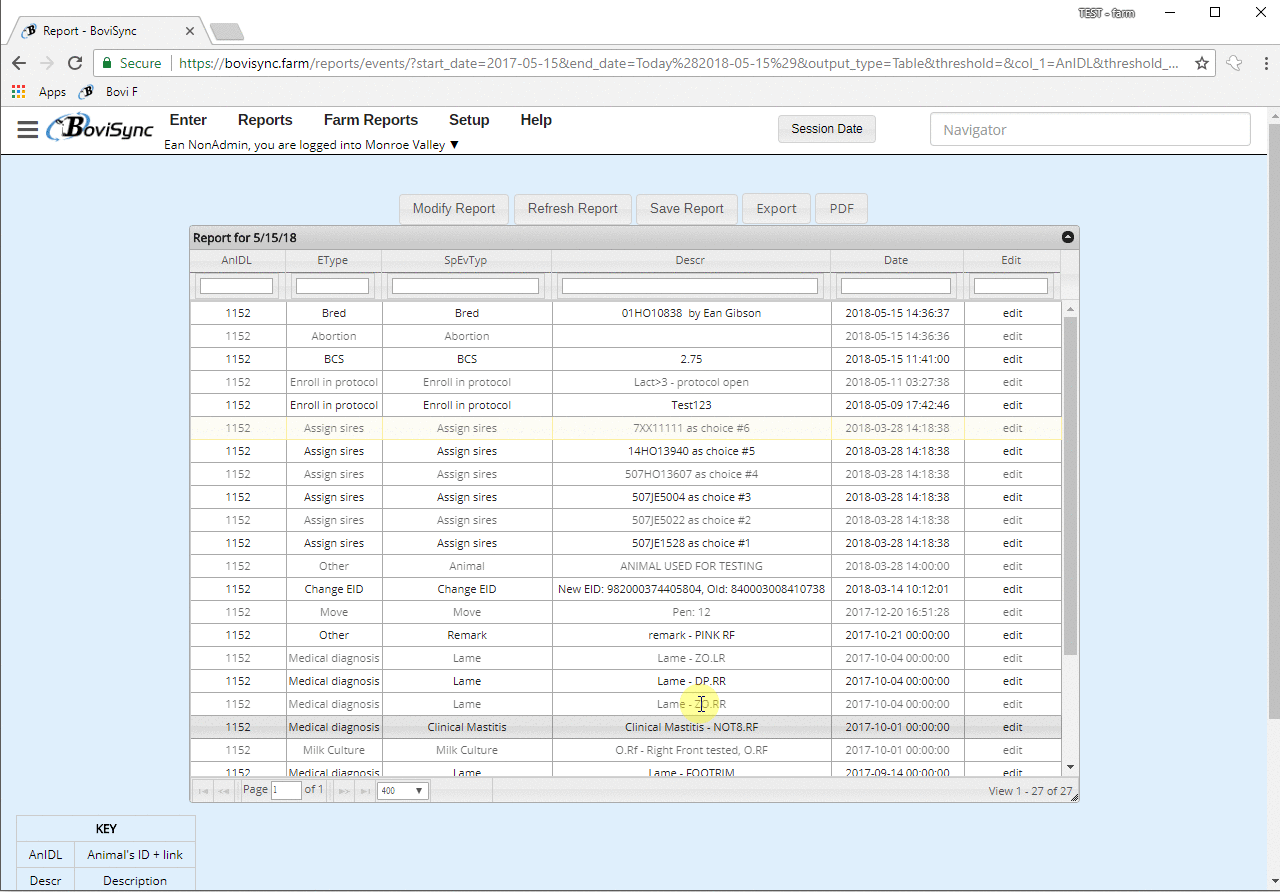This screenshot has width=1280, height=892.
Task: Click the grid scrollbar down arrow
Action: point(1070,767)
